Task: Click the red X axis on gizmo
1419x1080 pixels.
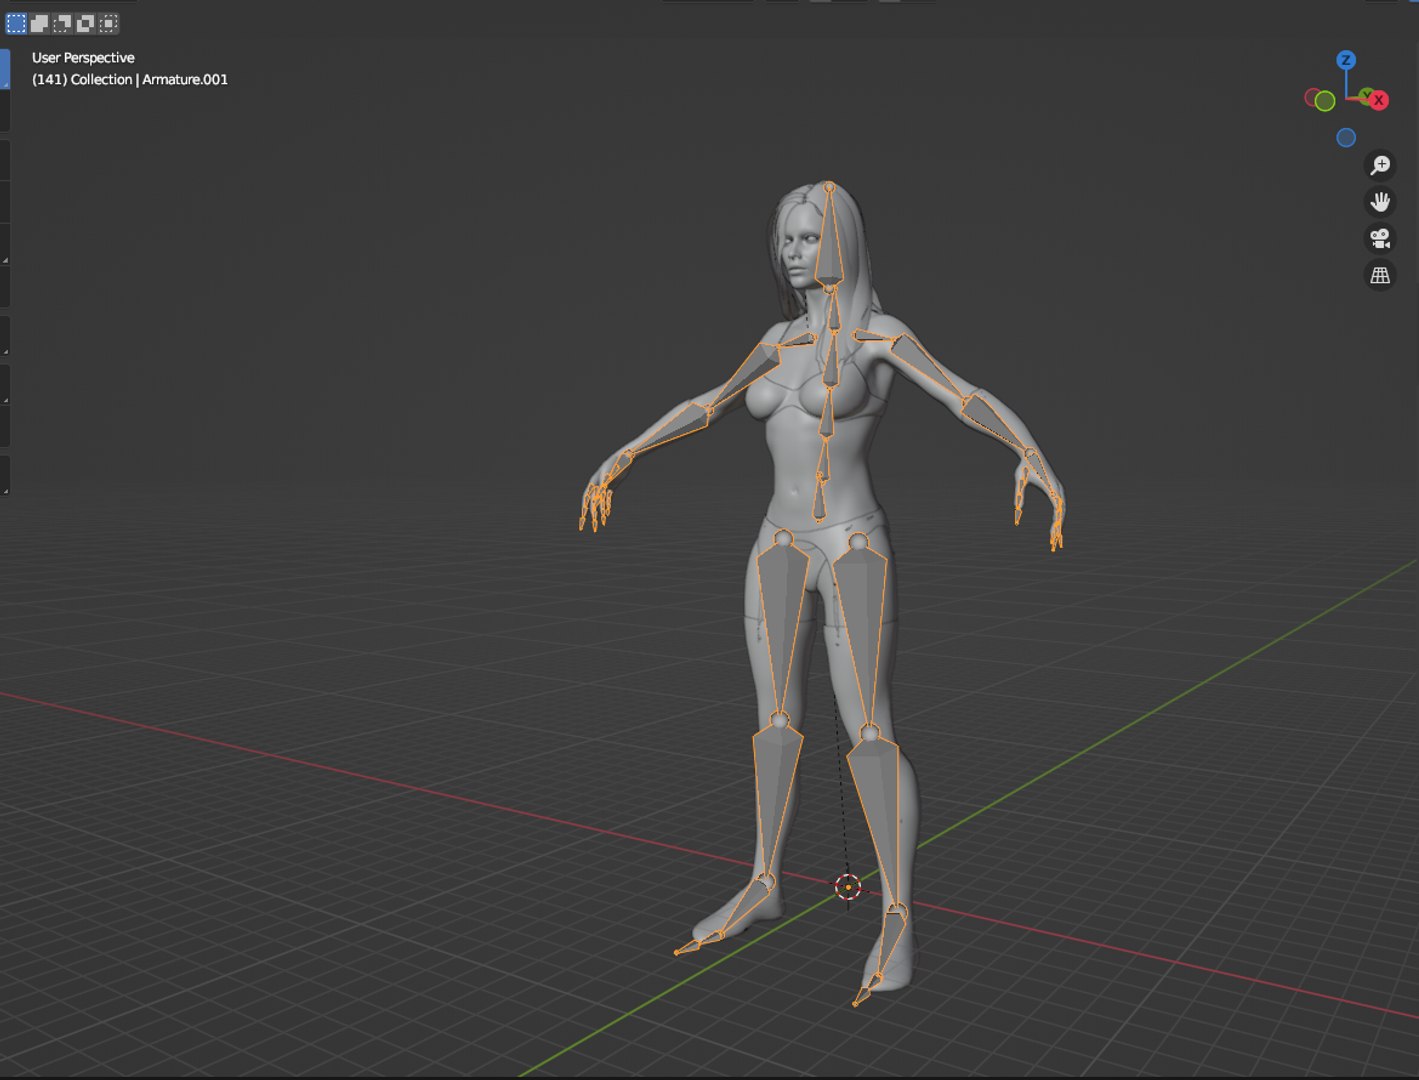Action: point(1378,100)
